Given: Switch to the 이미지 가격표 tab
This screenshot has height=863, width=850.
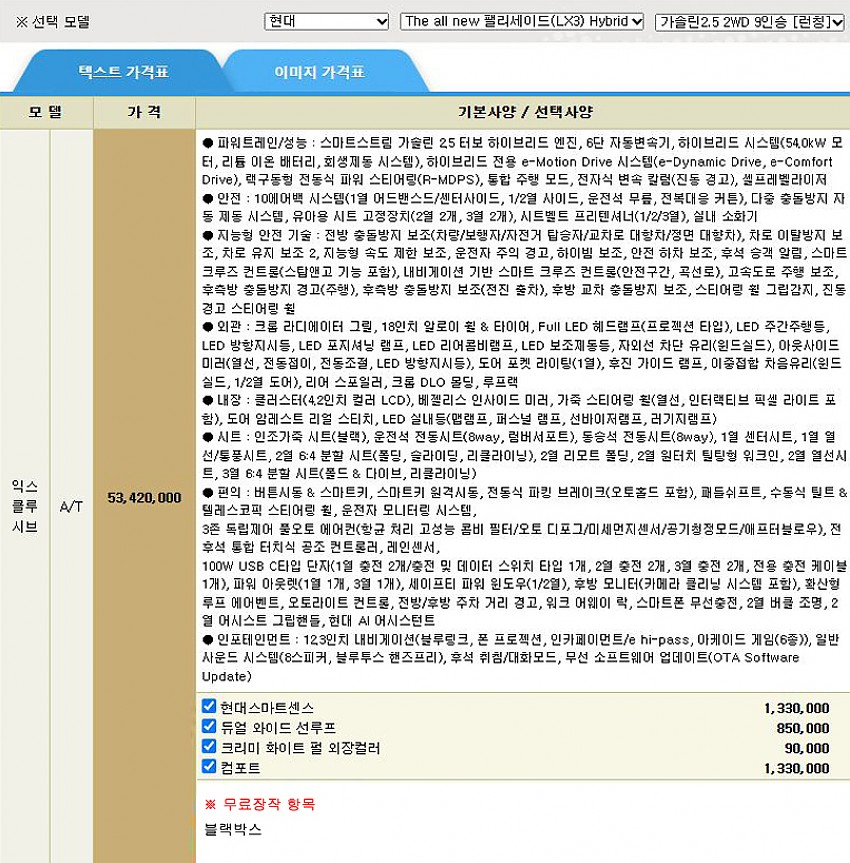Looking at the screenshot, I should (319, 72).
